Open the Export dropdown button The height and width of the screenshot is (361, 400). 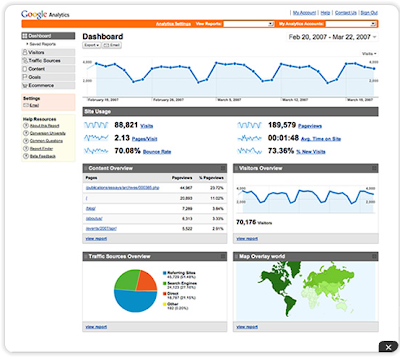92,45
